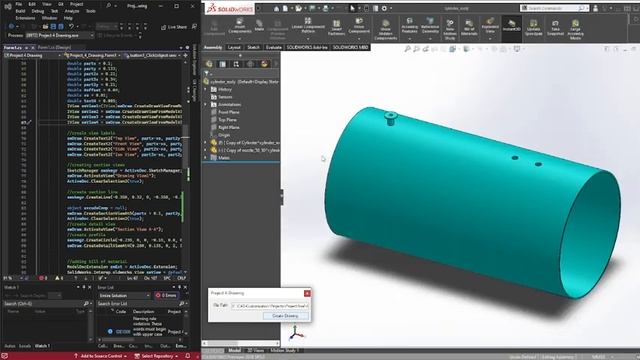Switch to Motion Study 1 tab
Screen dimensions: 640x360
(x=284, y=350)
